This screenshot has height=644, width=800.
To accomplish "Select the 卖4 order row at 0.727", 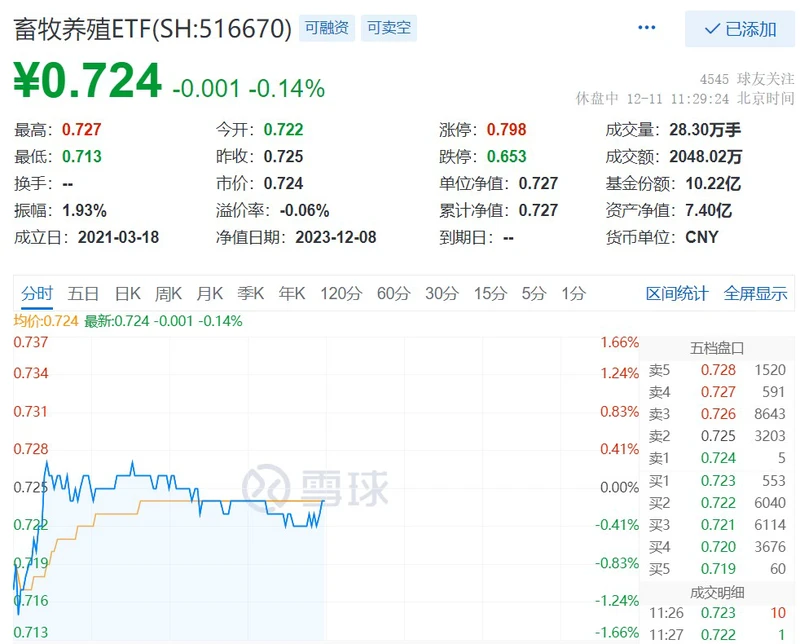I will click(717, 392).
